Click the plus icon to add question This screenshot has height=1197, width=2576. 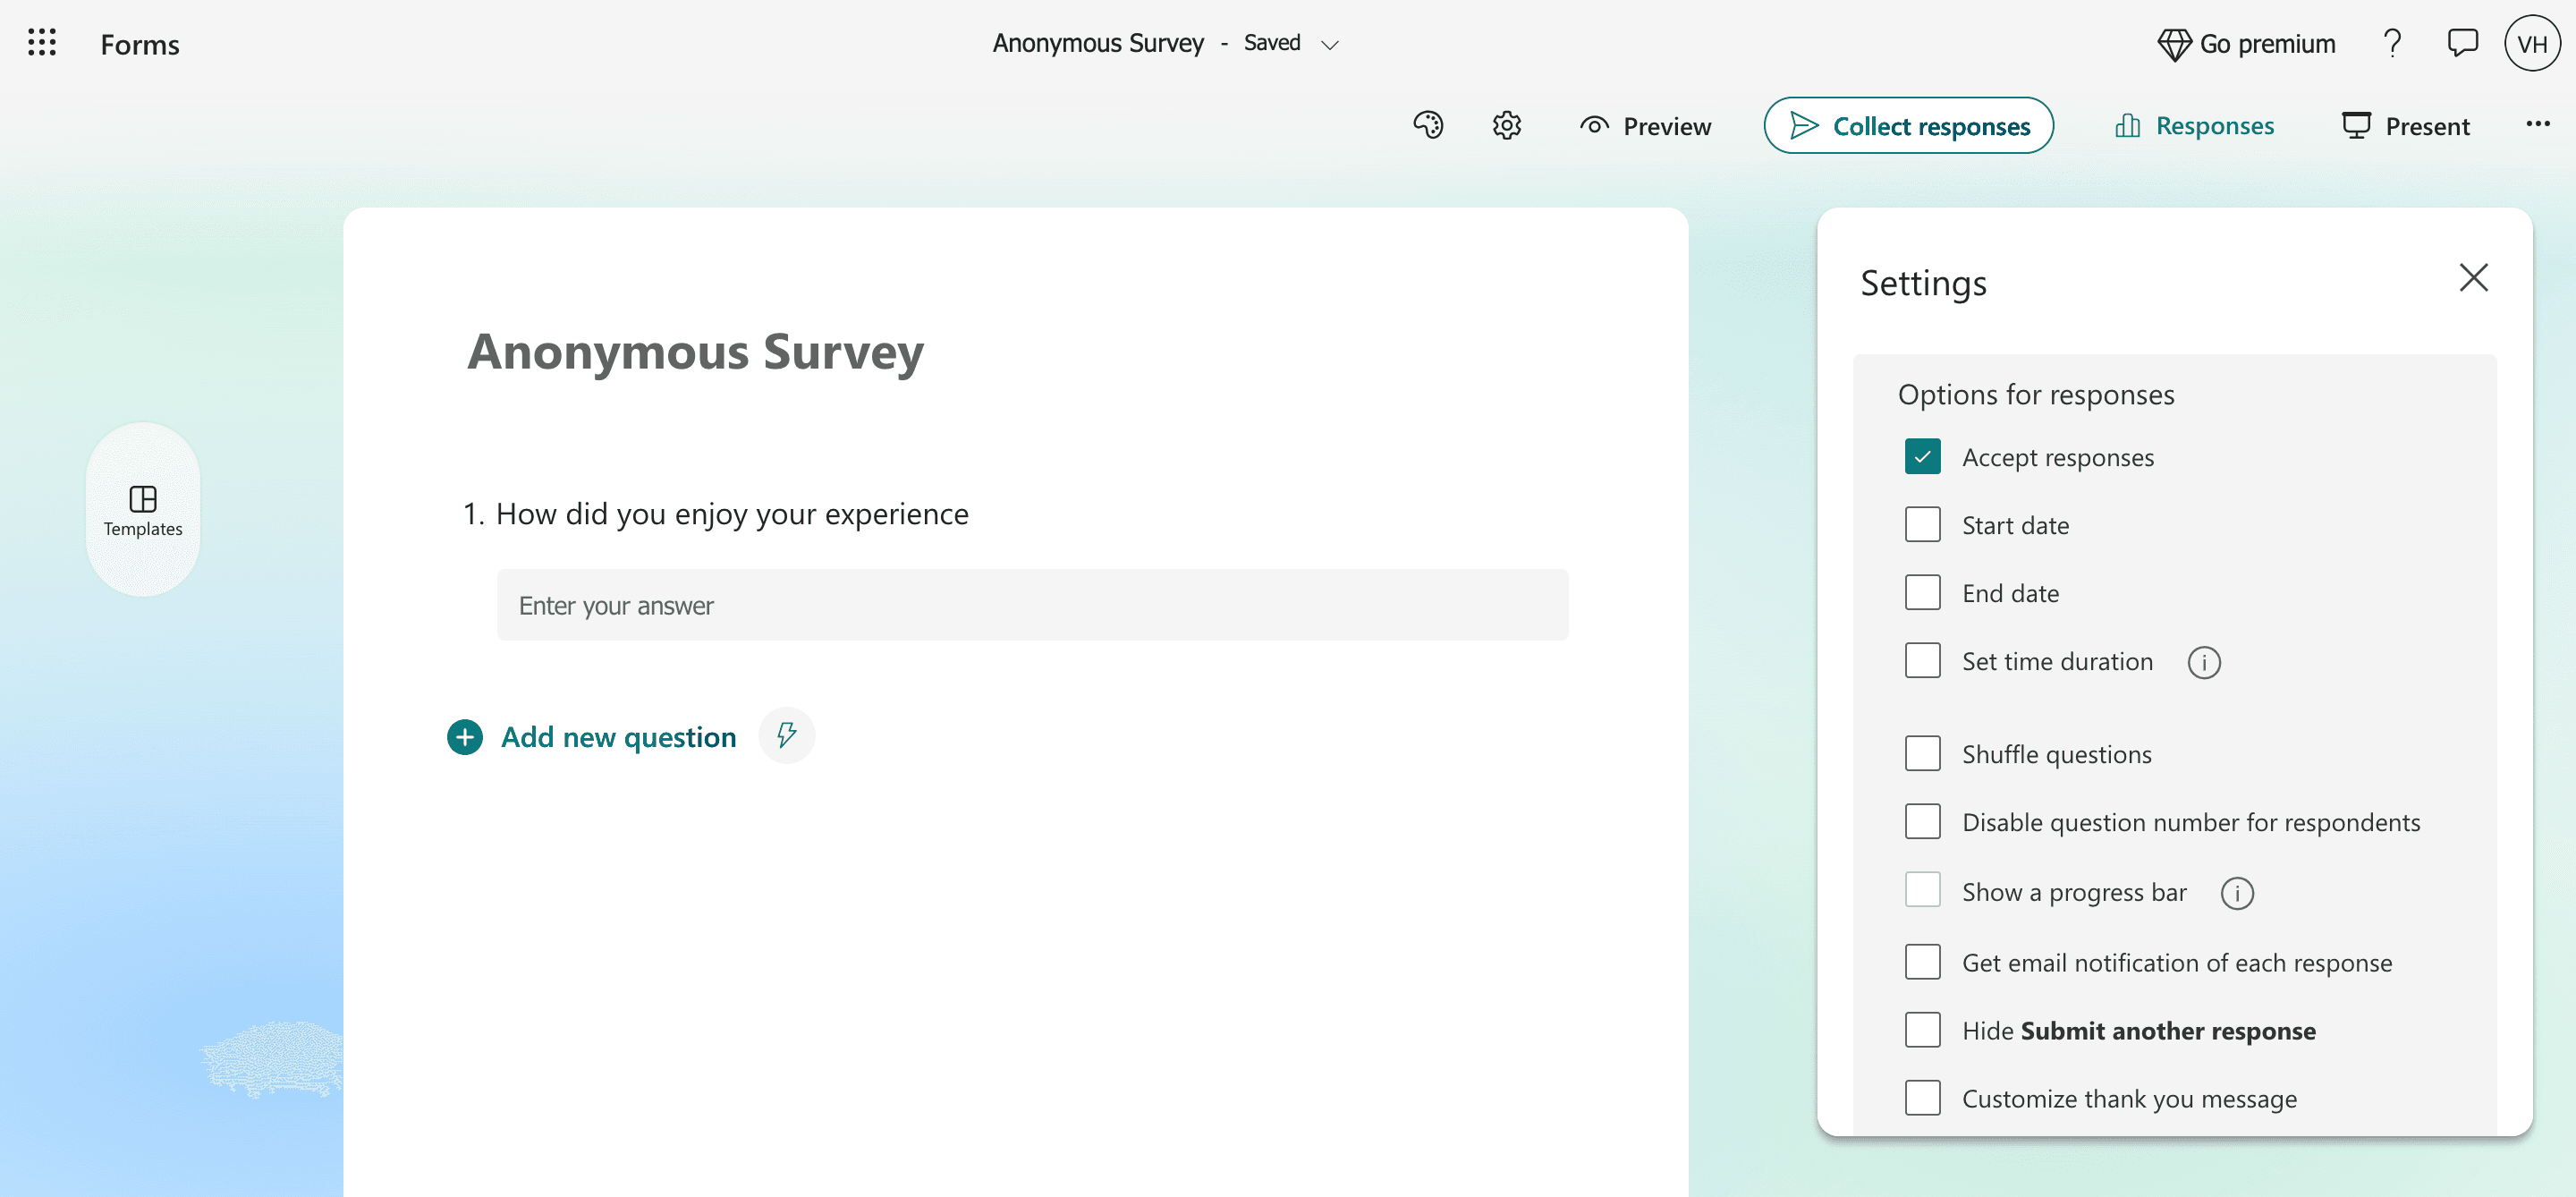pyautogui.click(x=464, y=737)
